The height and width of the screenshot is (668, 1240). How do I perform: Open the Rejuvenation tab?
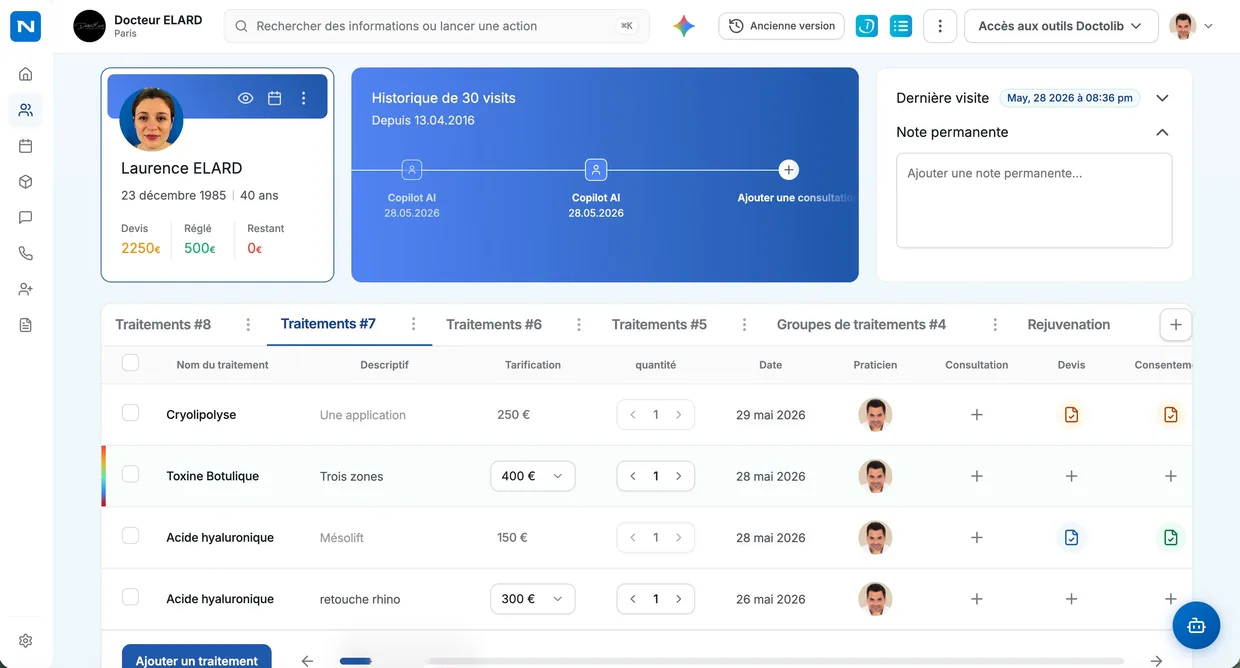coord(1069,325)
